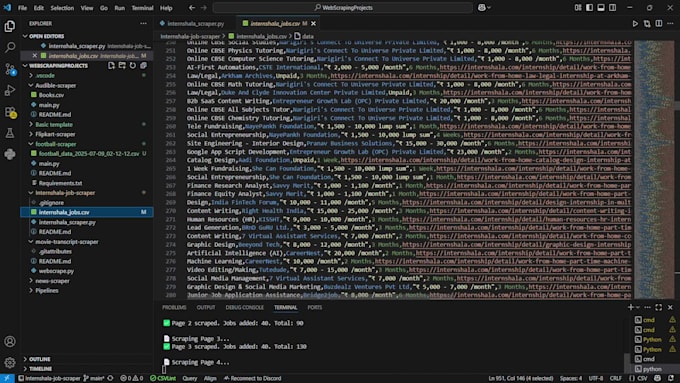Image resolution: width=680 pixels, height=383 pixels.
Task: Switch to internshala_scraper.py editor tab
Action: pos(196,23)
